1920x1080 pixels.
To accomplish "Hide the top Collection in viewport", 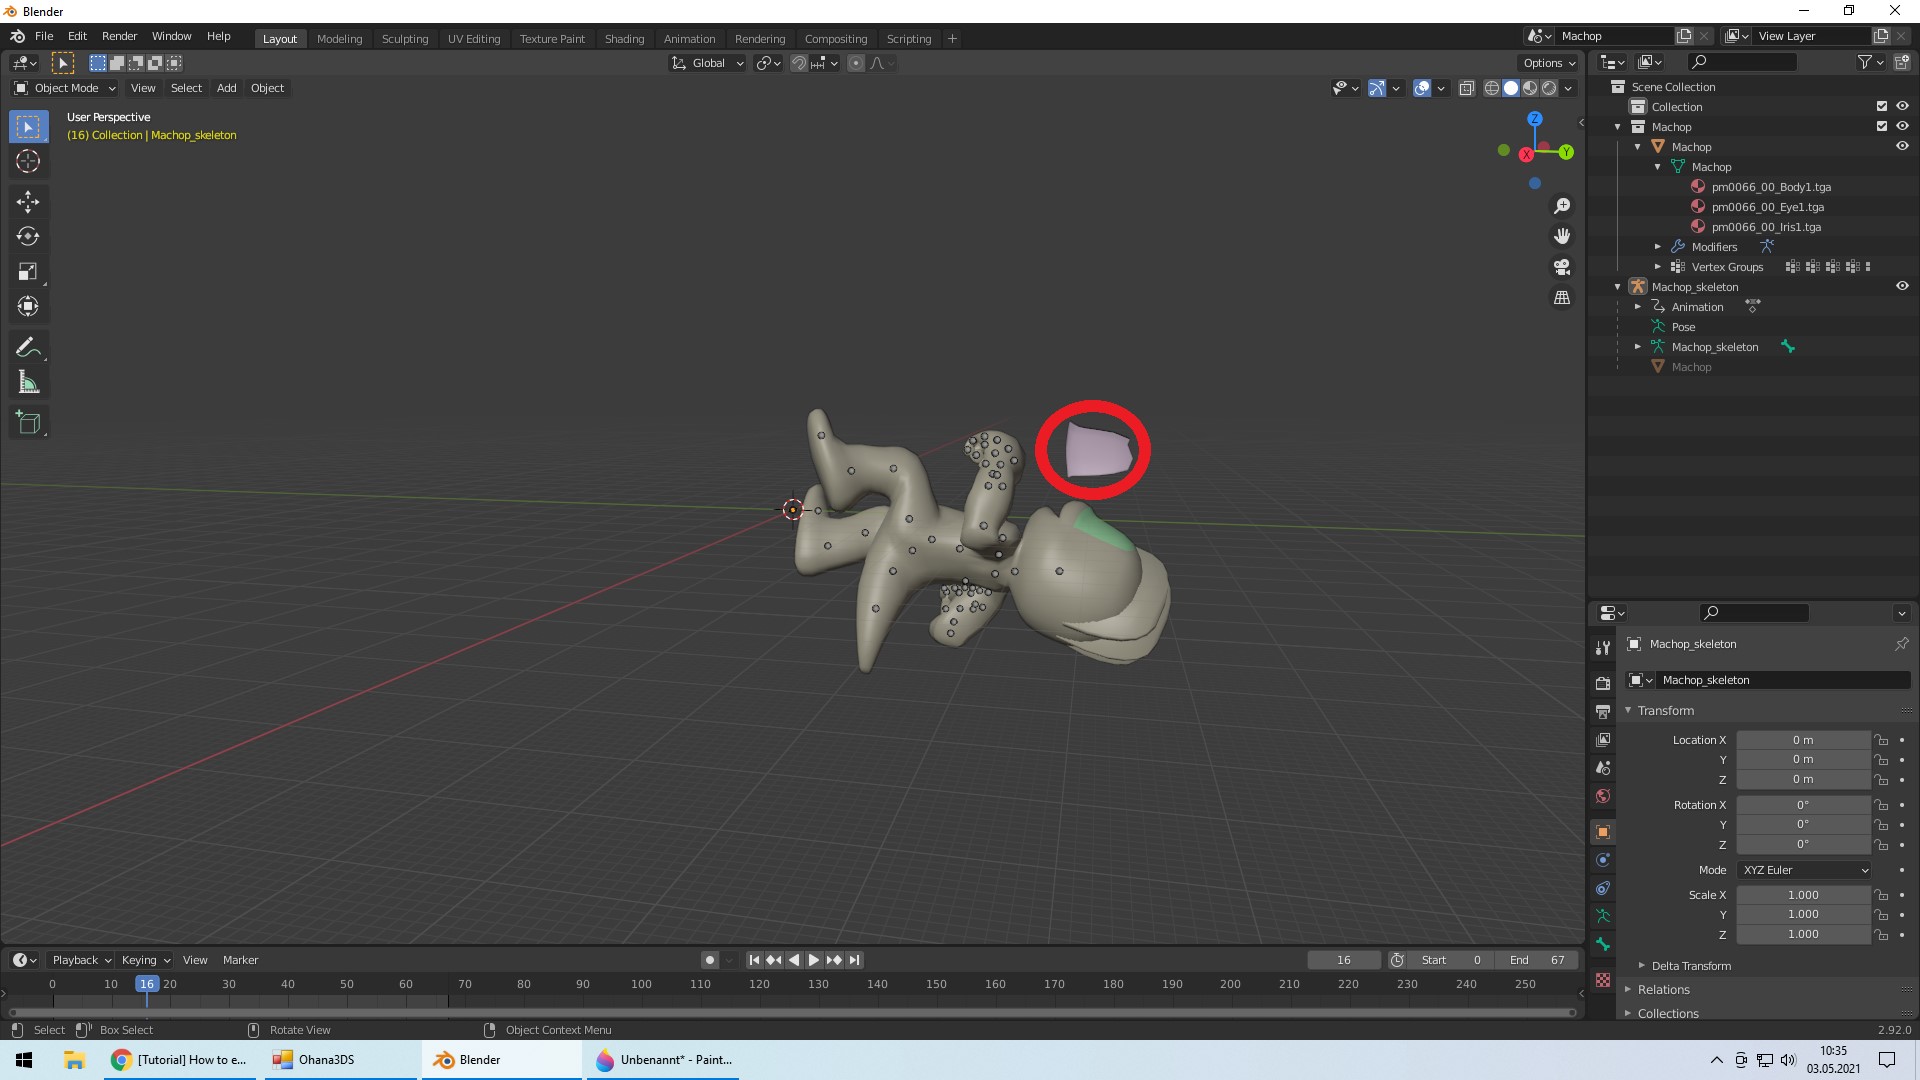I will coord(1902,107).
